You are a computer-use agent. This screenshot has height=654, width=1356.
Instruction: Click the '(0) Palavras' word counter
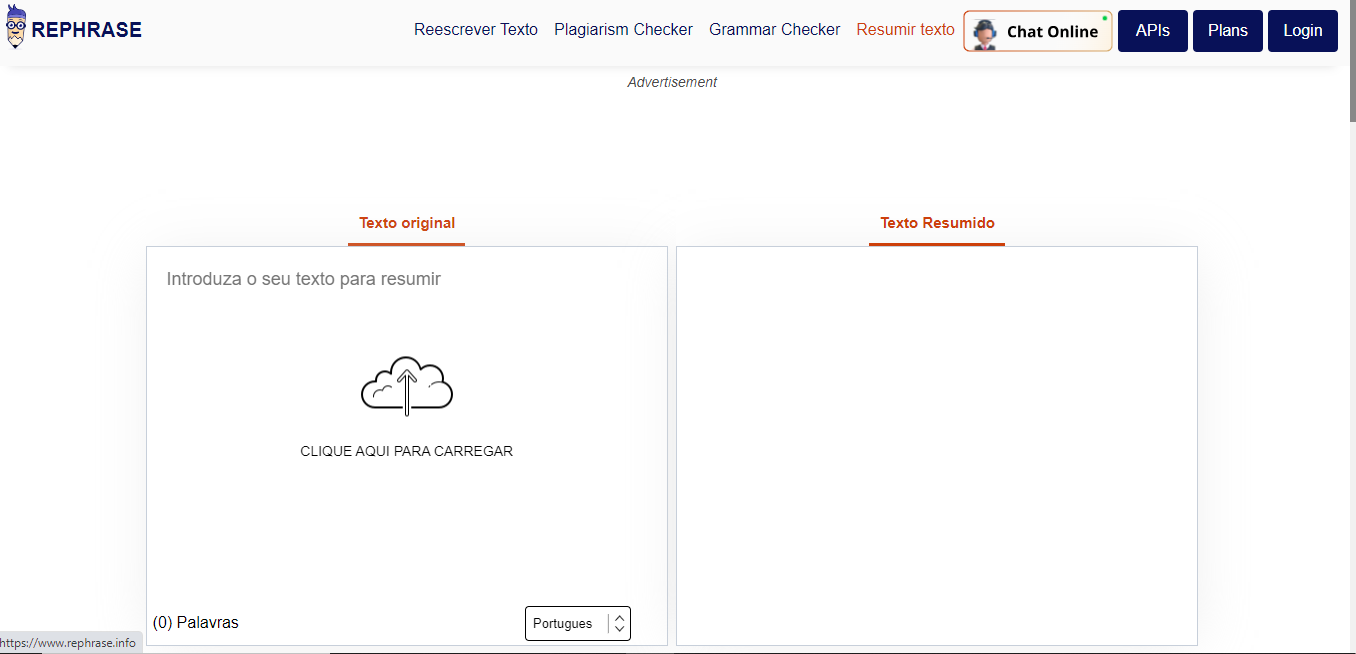[196, 623]
